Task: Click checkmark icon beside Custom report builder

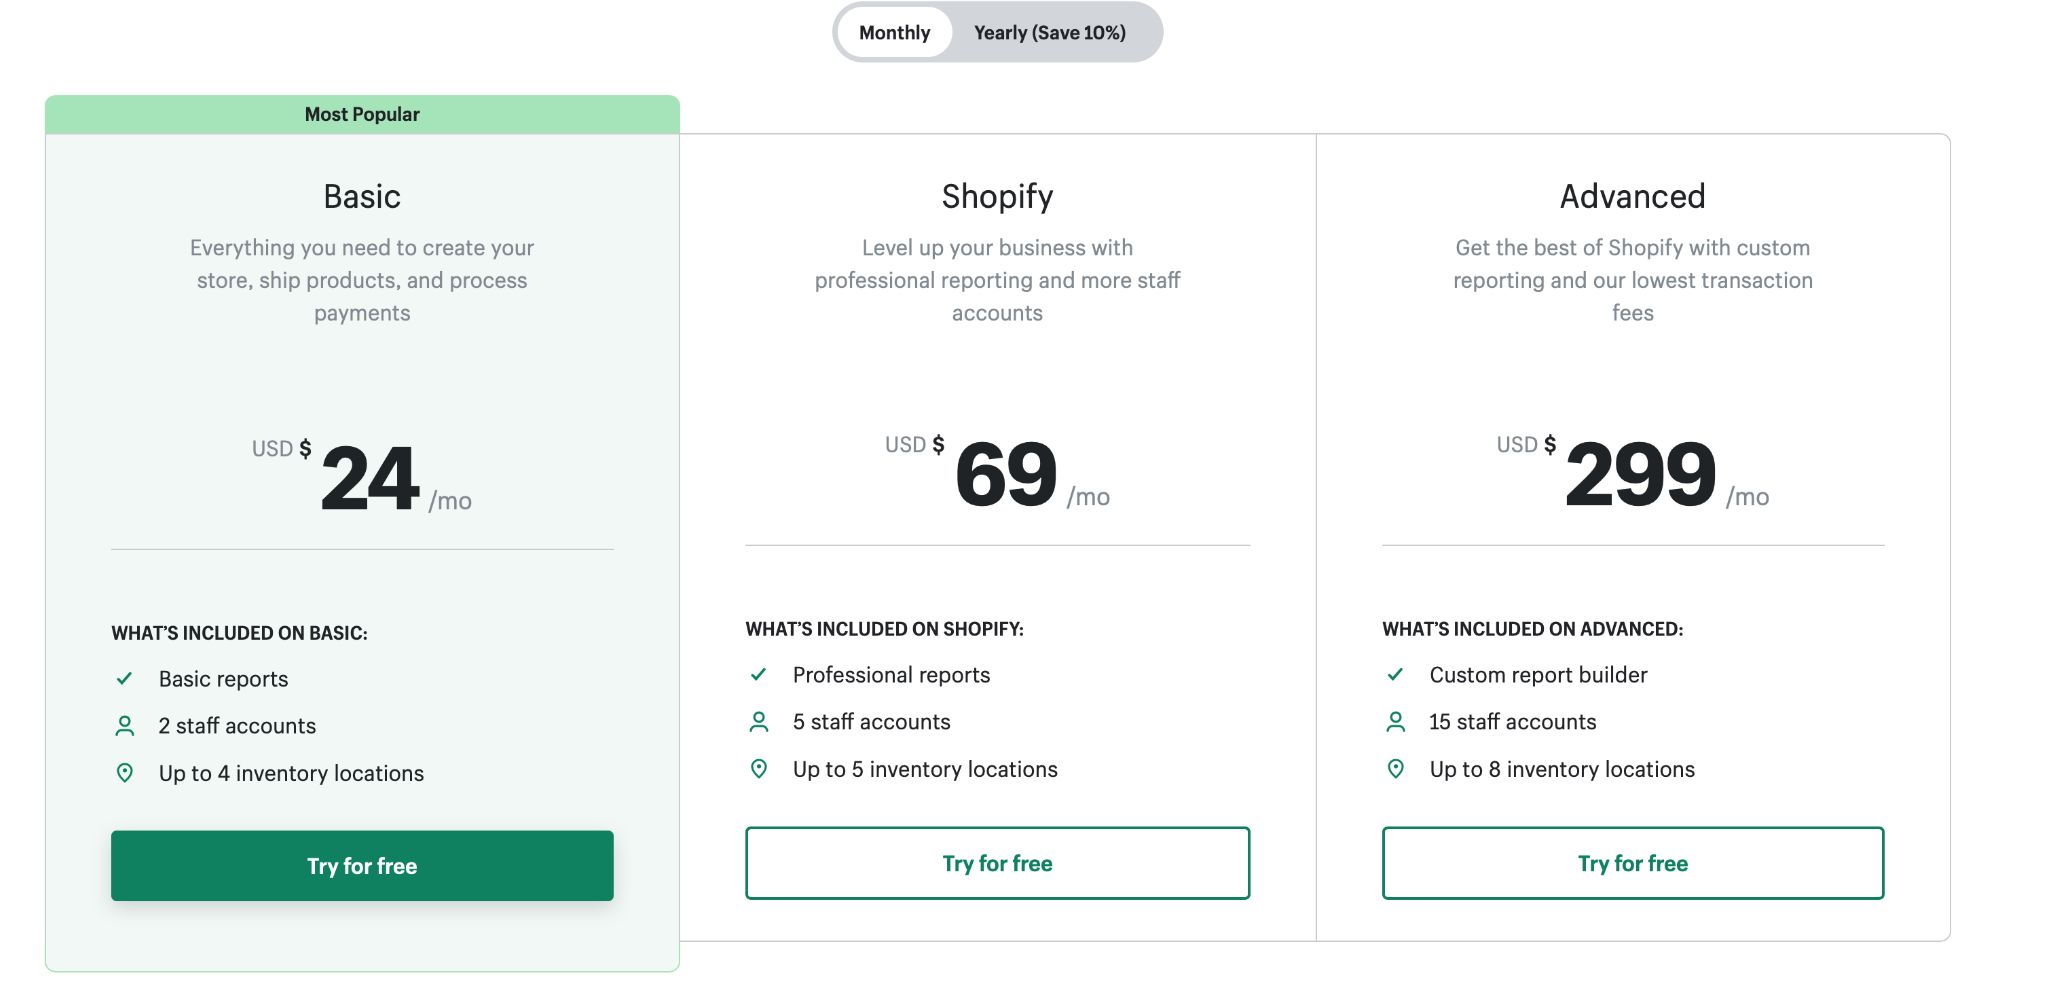Action: pyautogui.click(x=1396, y=675)
